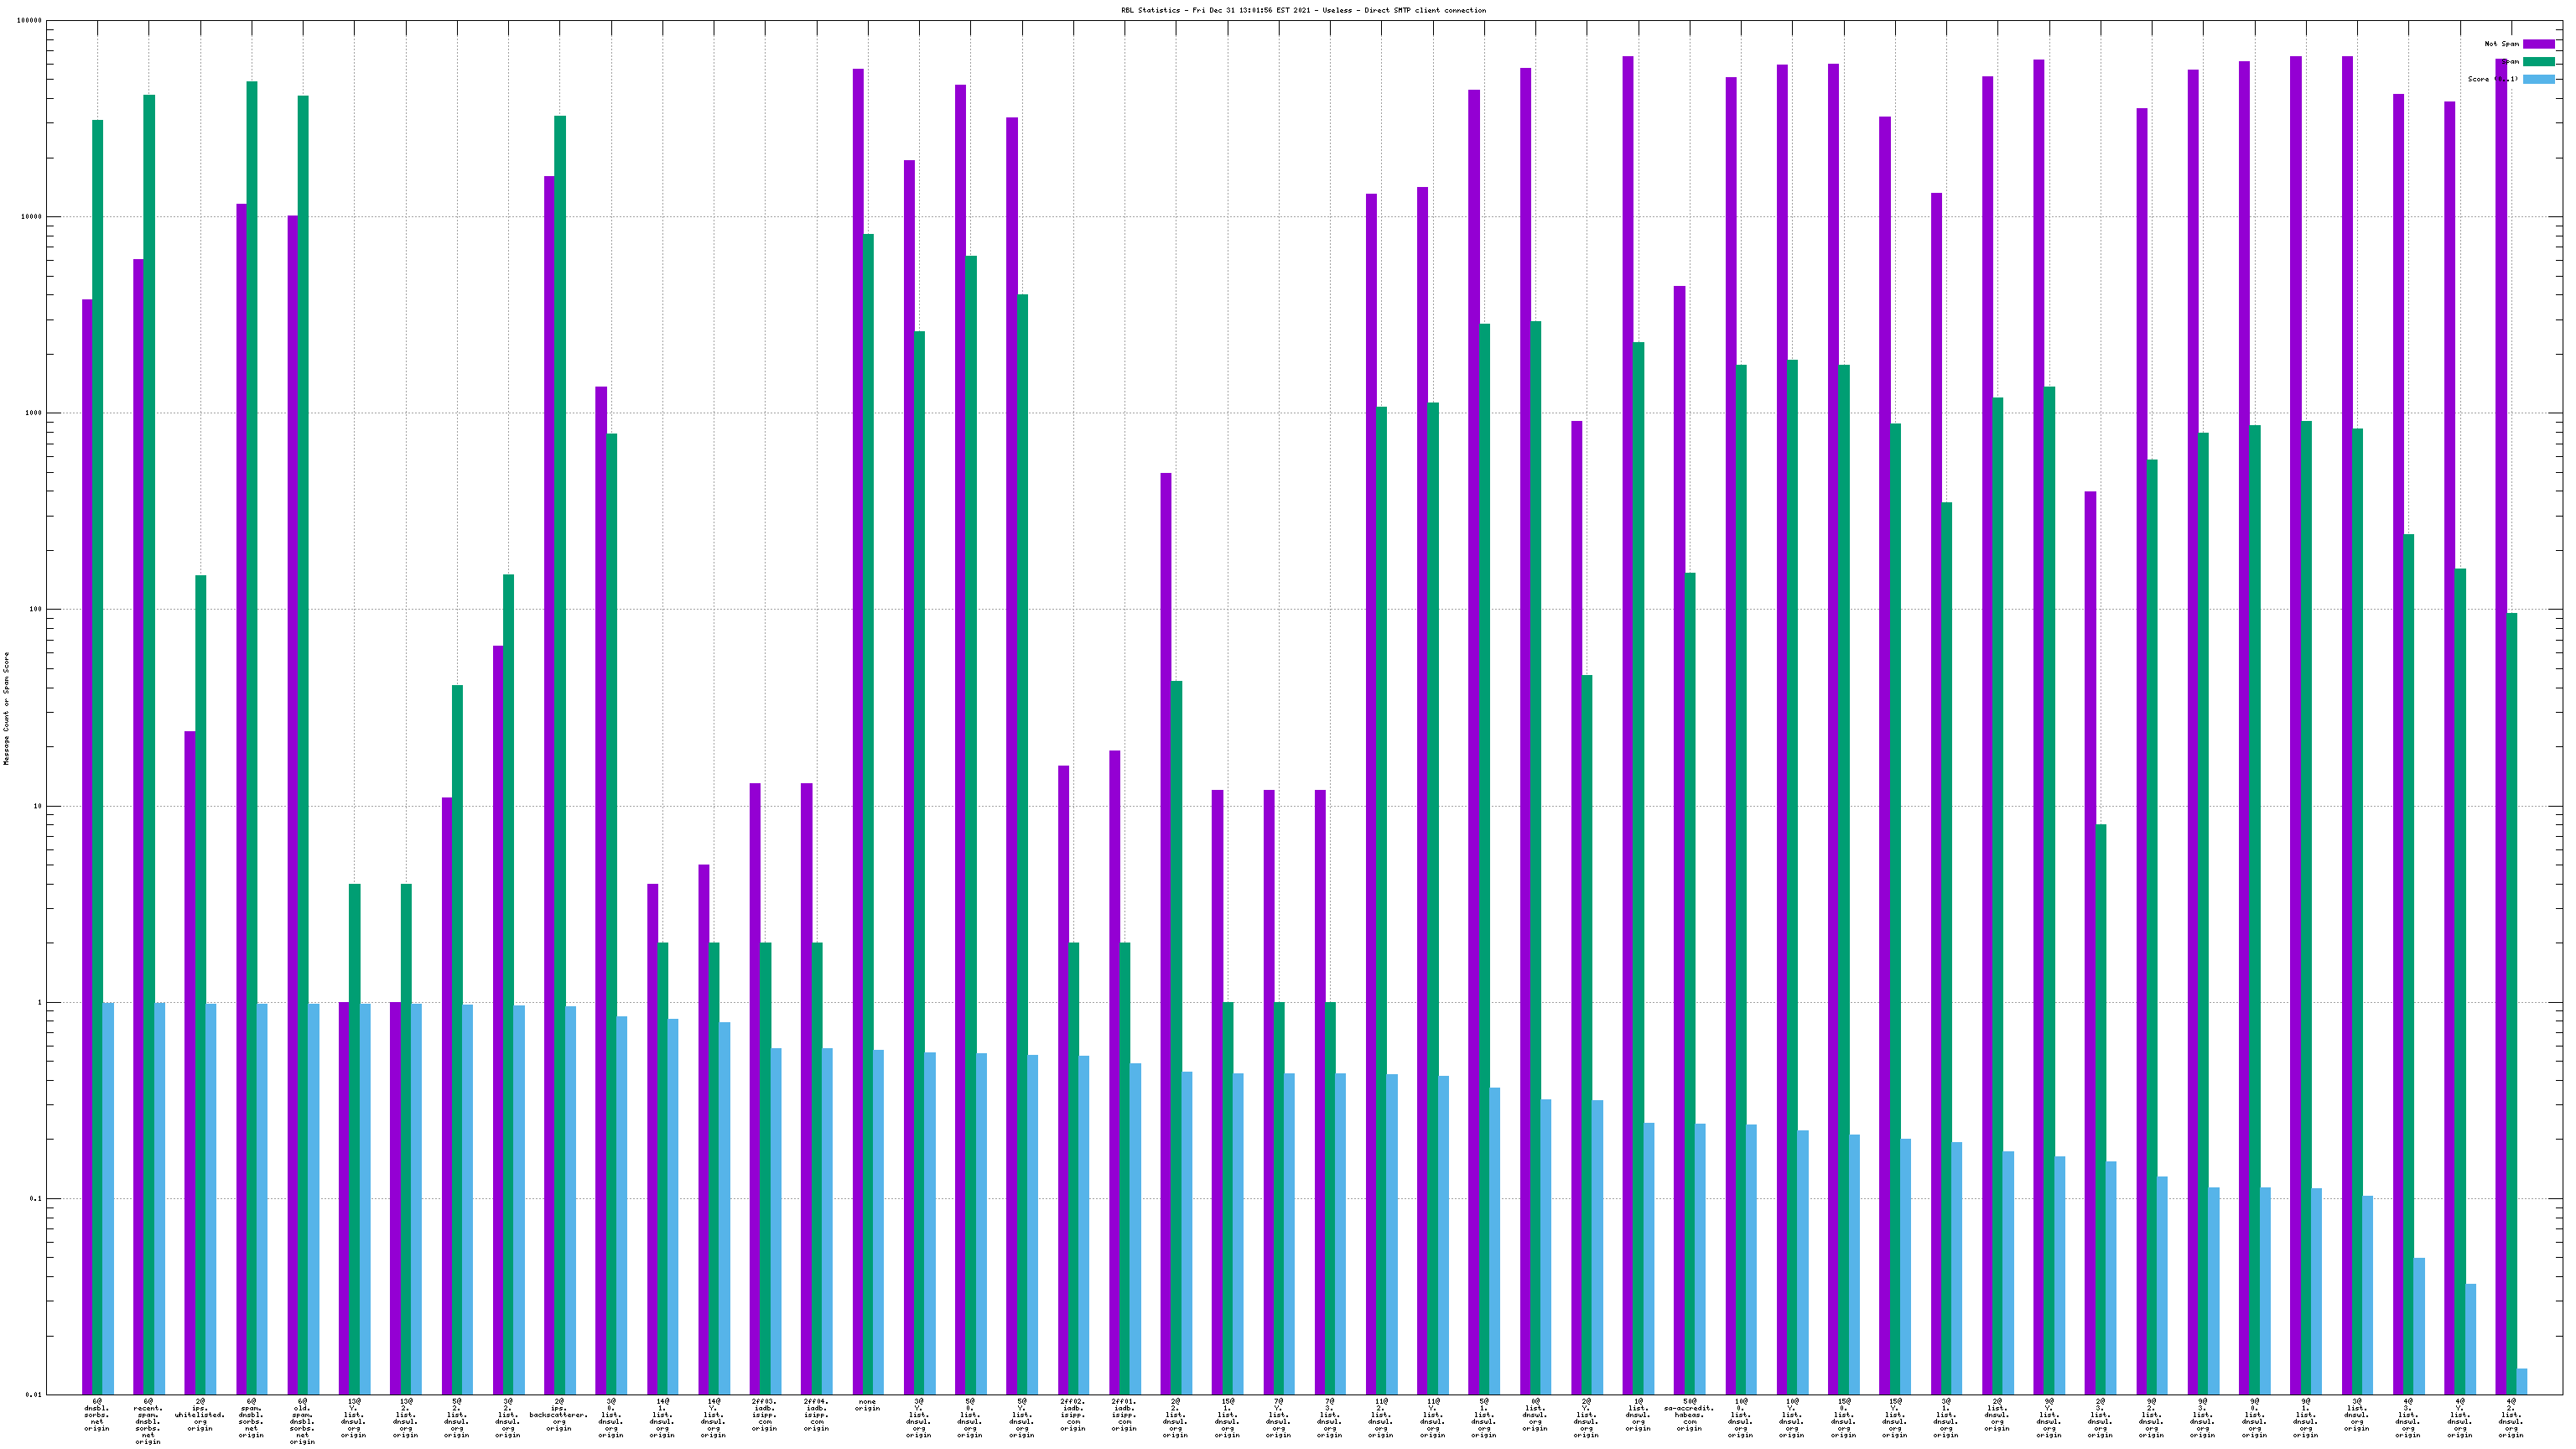
Task: Click the 'Not Spam' legend text
Action: pos(2501,44)
